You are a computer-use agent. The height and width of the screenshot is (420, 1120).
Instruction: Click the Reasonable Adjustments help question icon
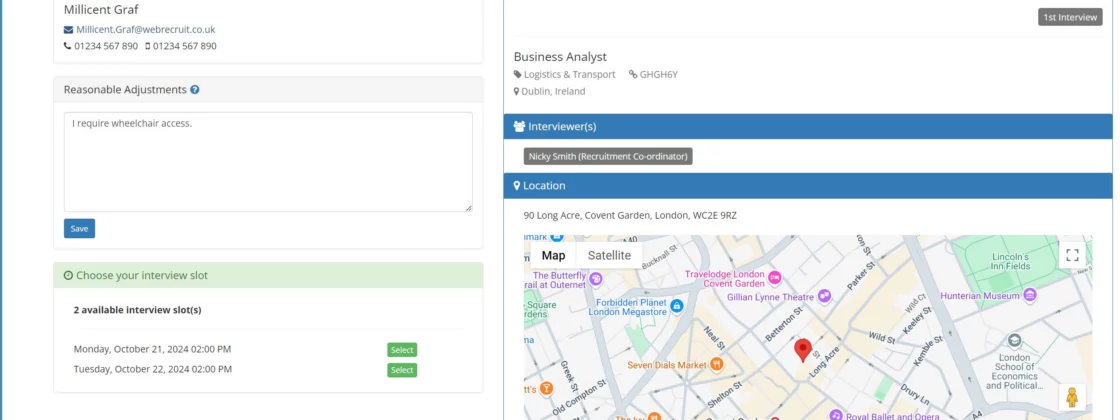(x=195, y=90)
